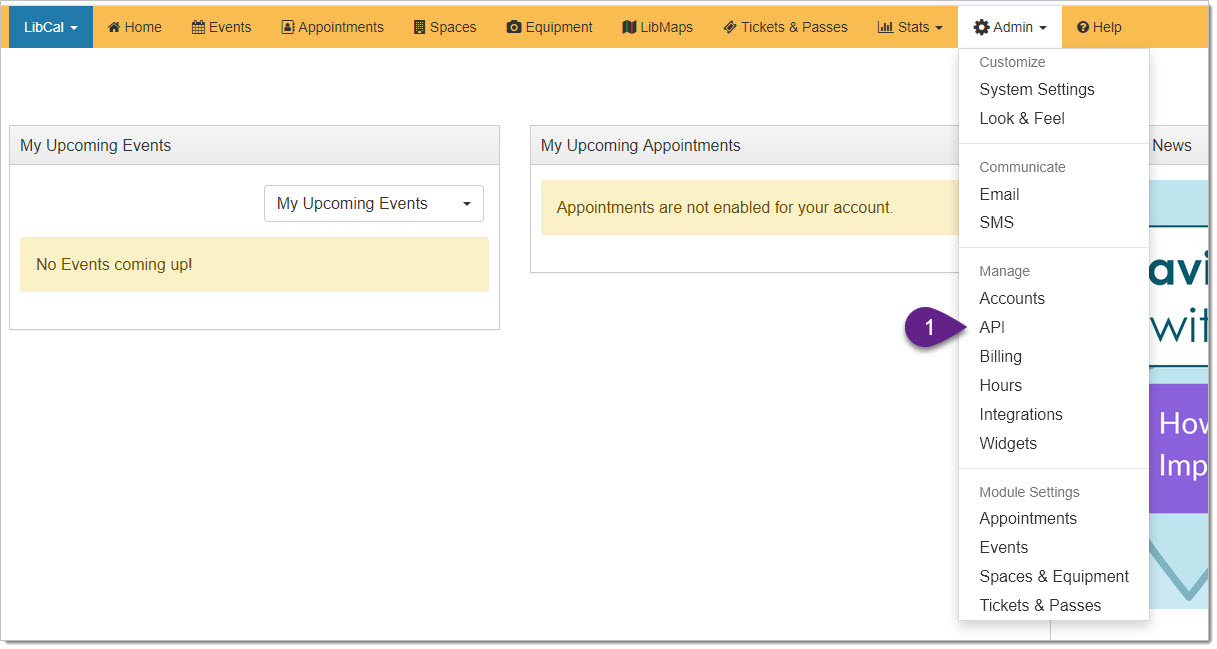Choose System Settings in Admin menu
This screenshot has width=1217, height=649.
1036,89
